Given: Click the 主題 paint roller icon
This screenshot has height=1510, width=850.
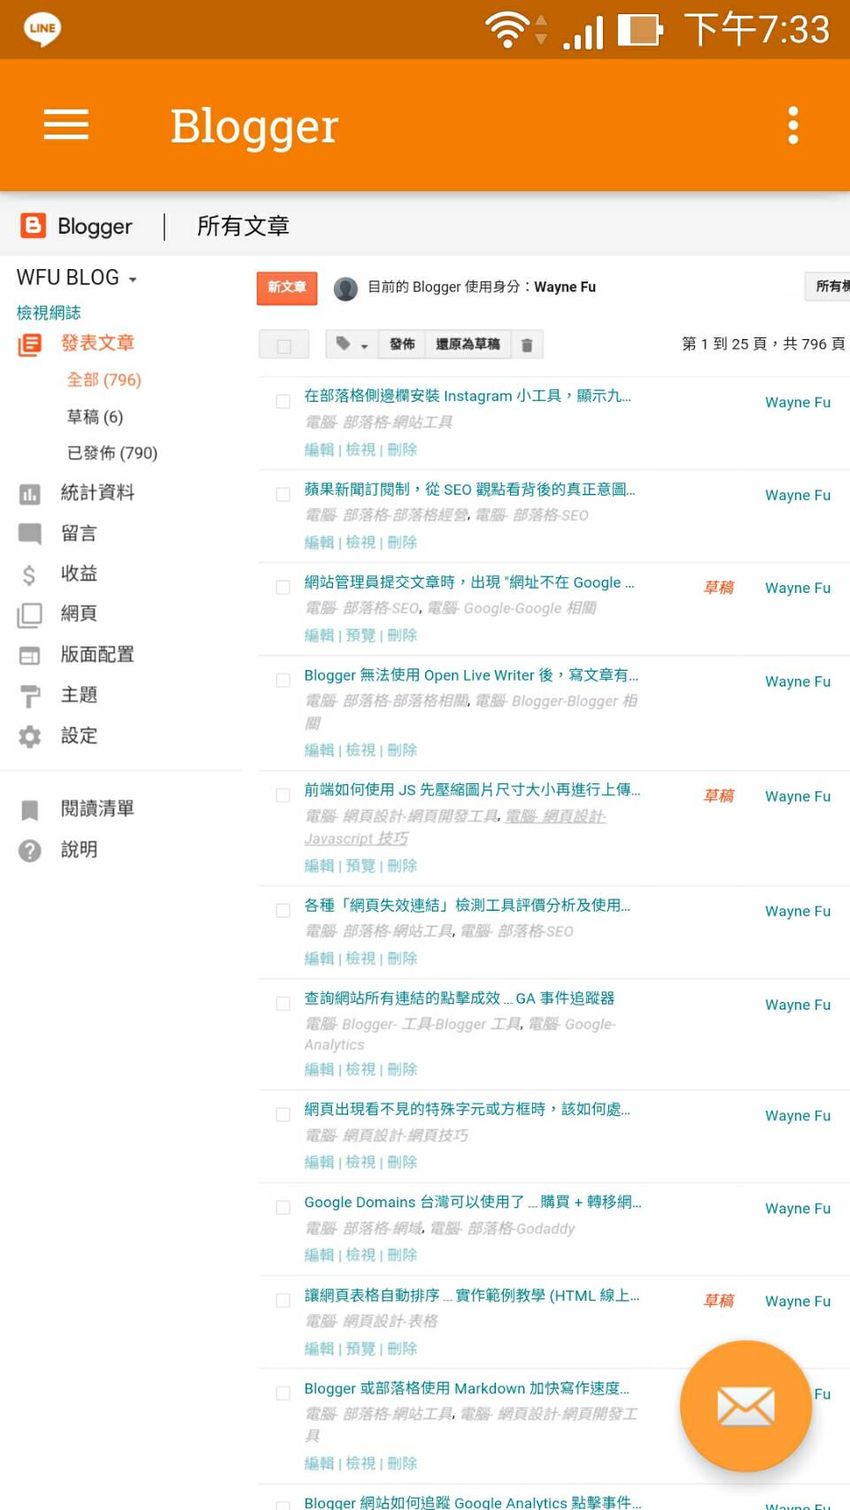Looking at the screenshot, I should pos(30,696).
